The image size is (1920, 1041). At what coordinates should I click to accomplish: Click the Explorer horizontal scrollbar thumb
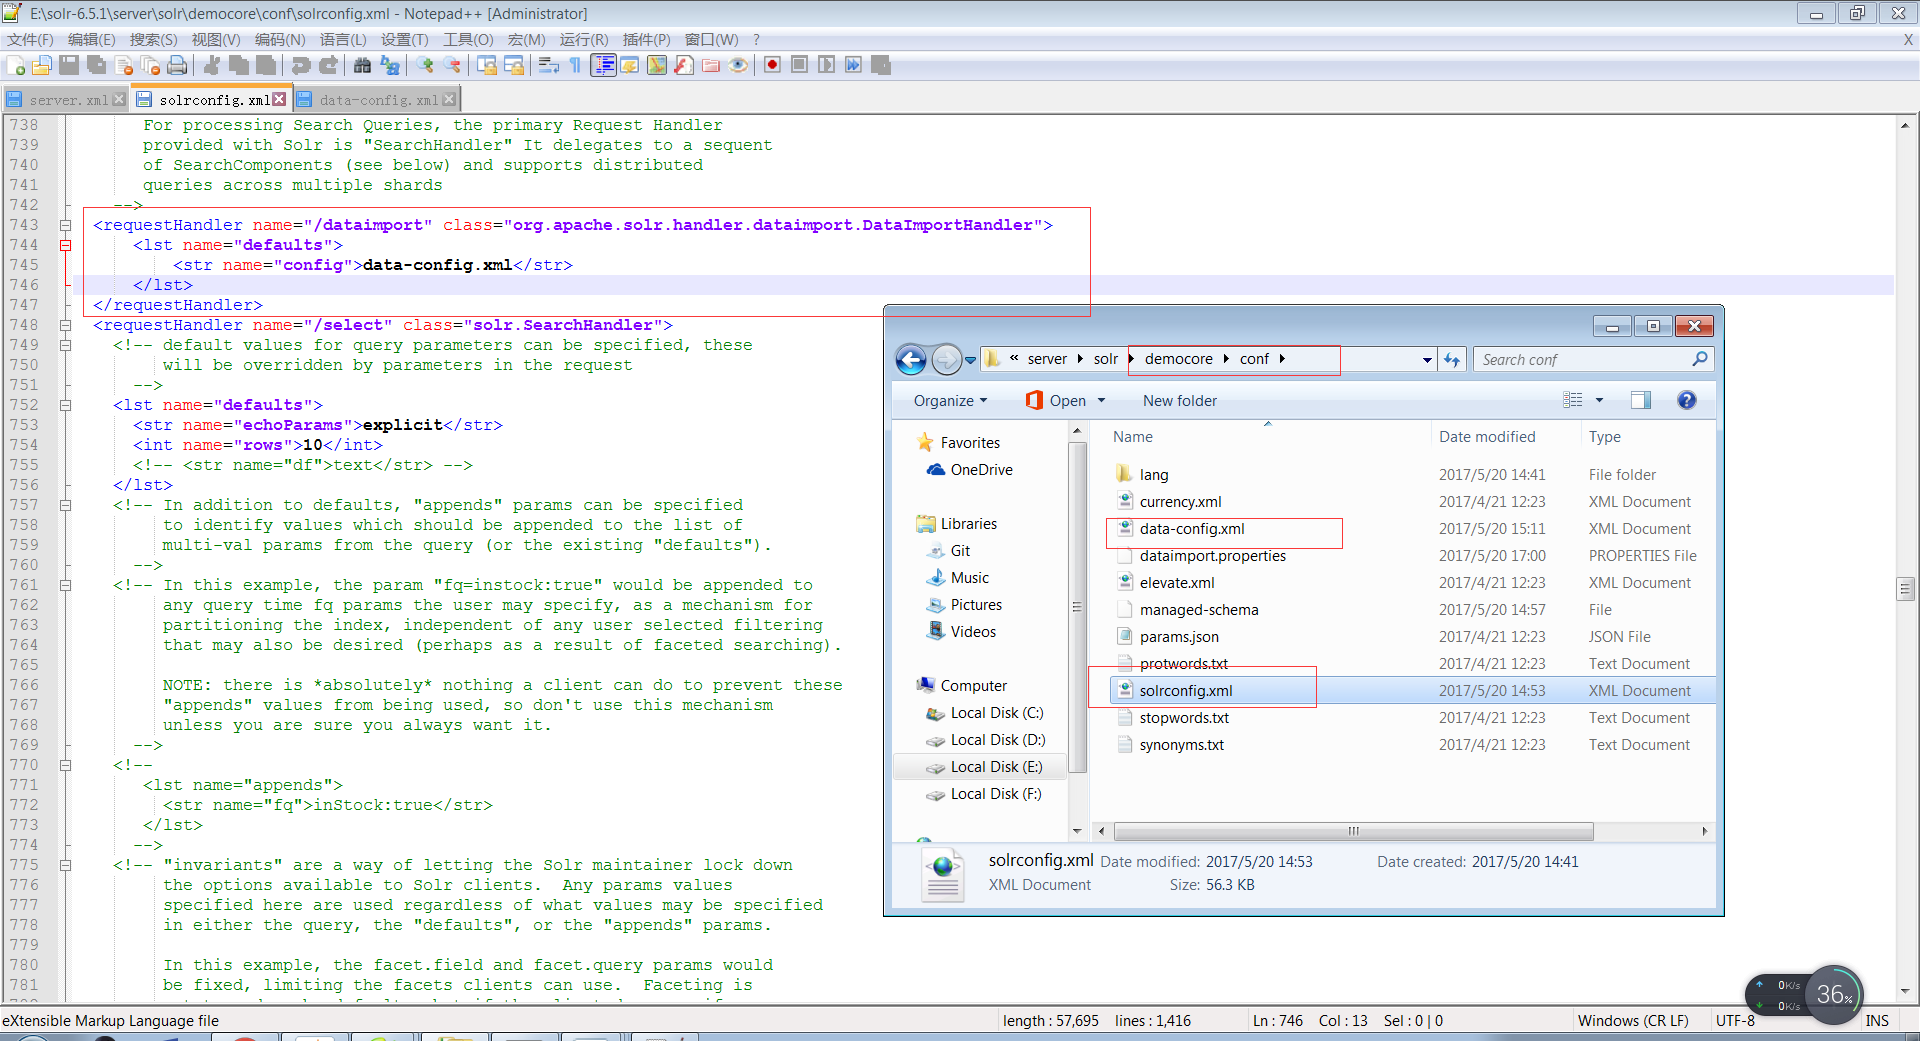pyautogui.click(x=1353, y=832)
